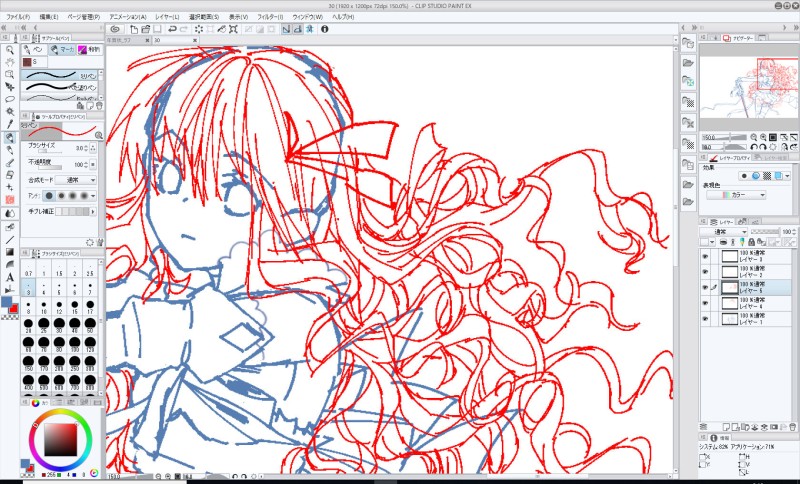Select the Figure (line) tool

pos(10,240)
